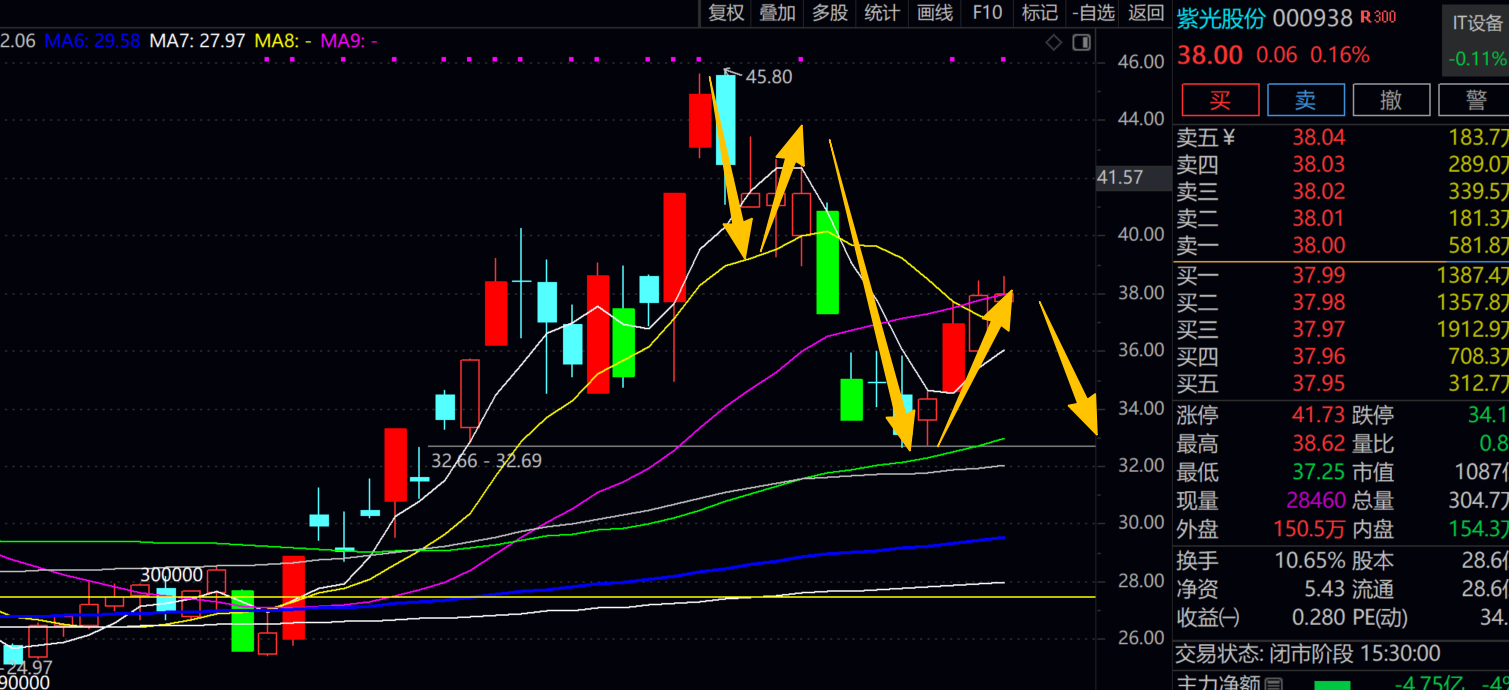Select the 多股 multi-stock view

coord(830,13)
